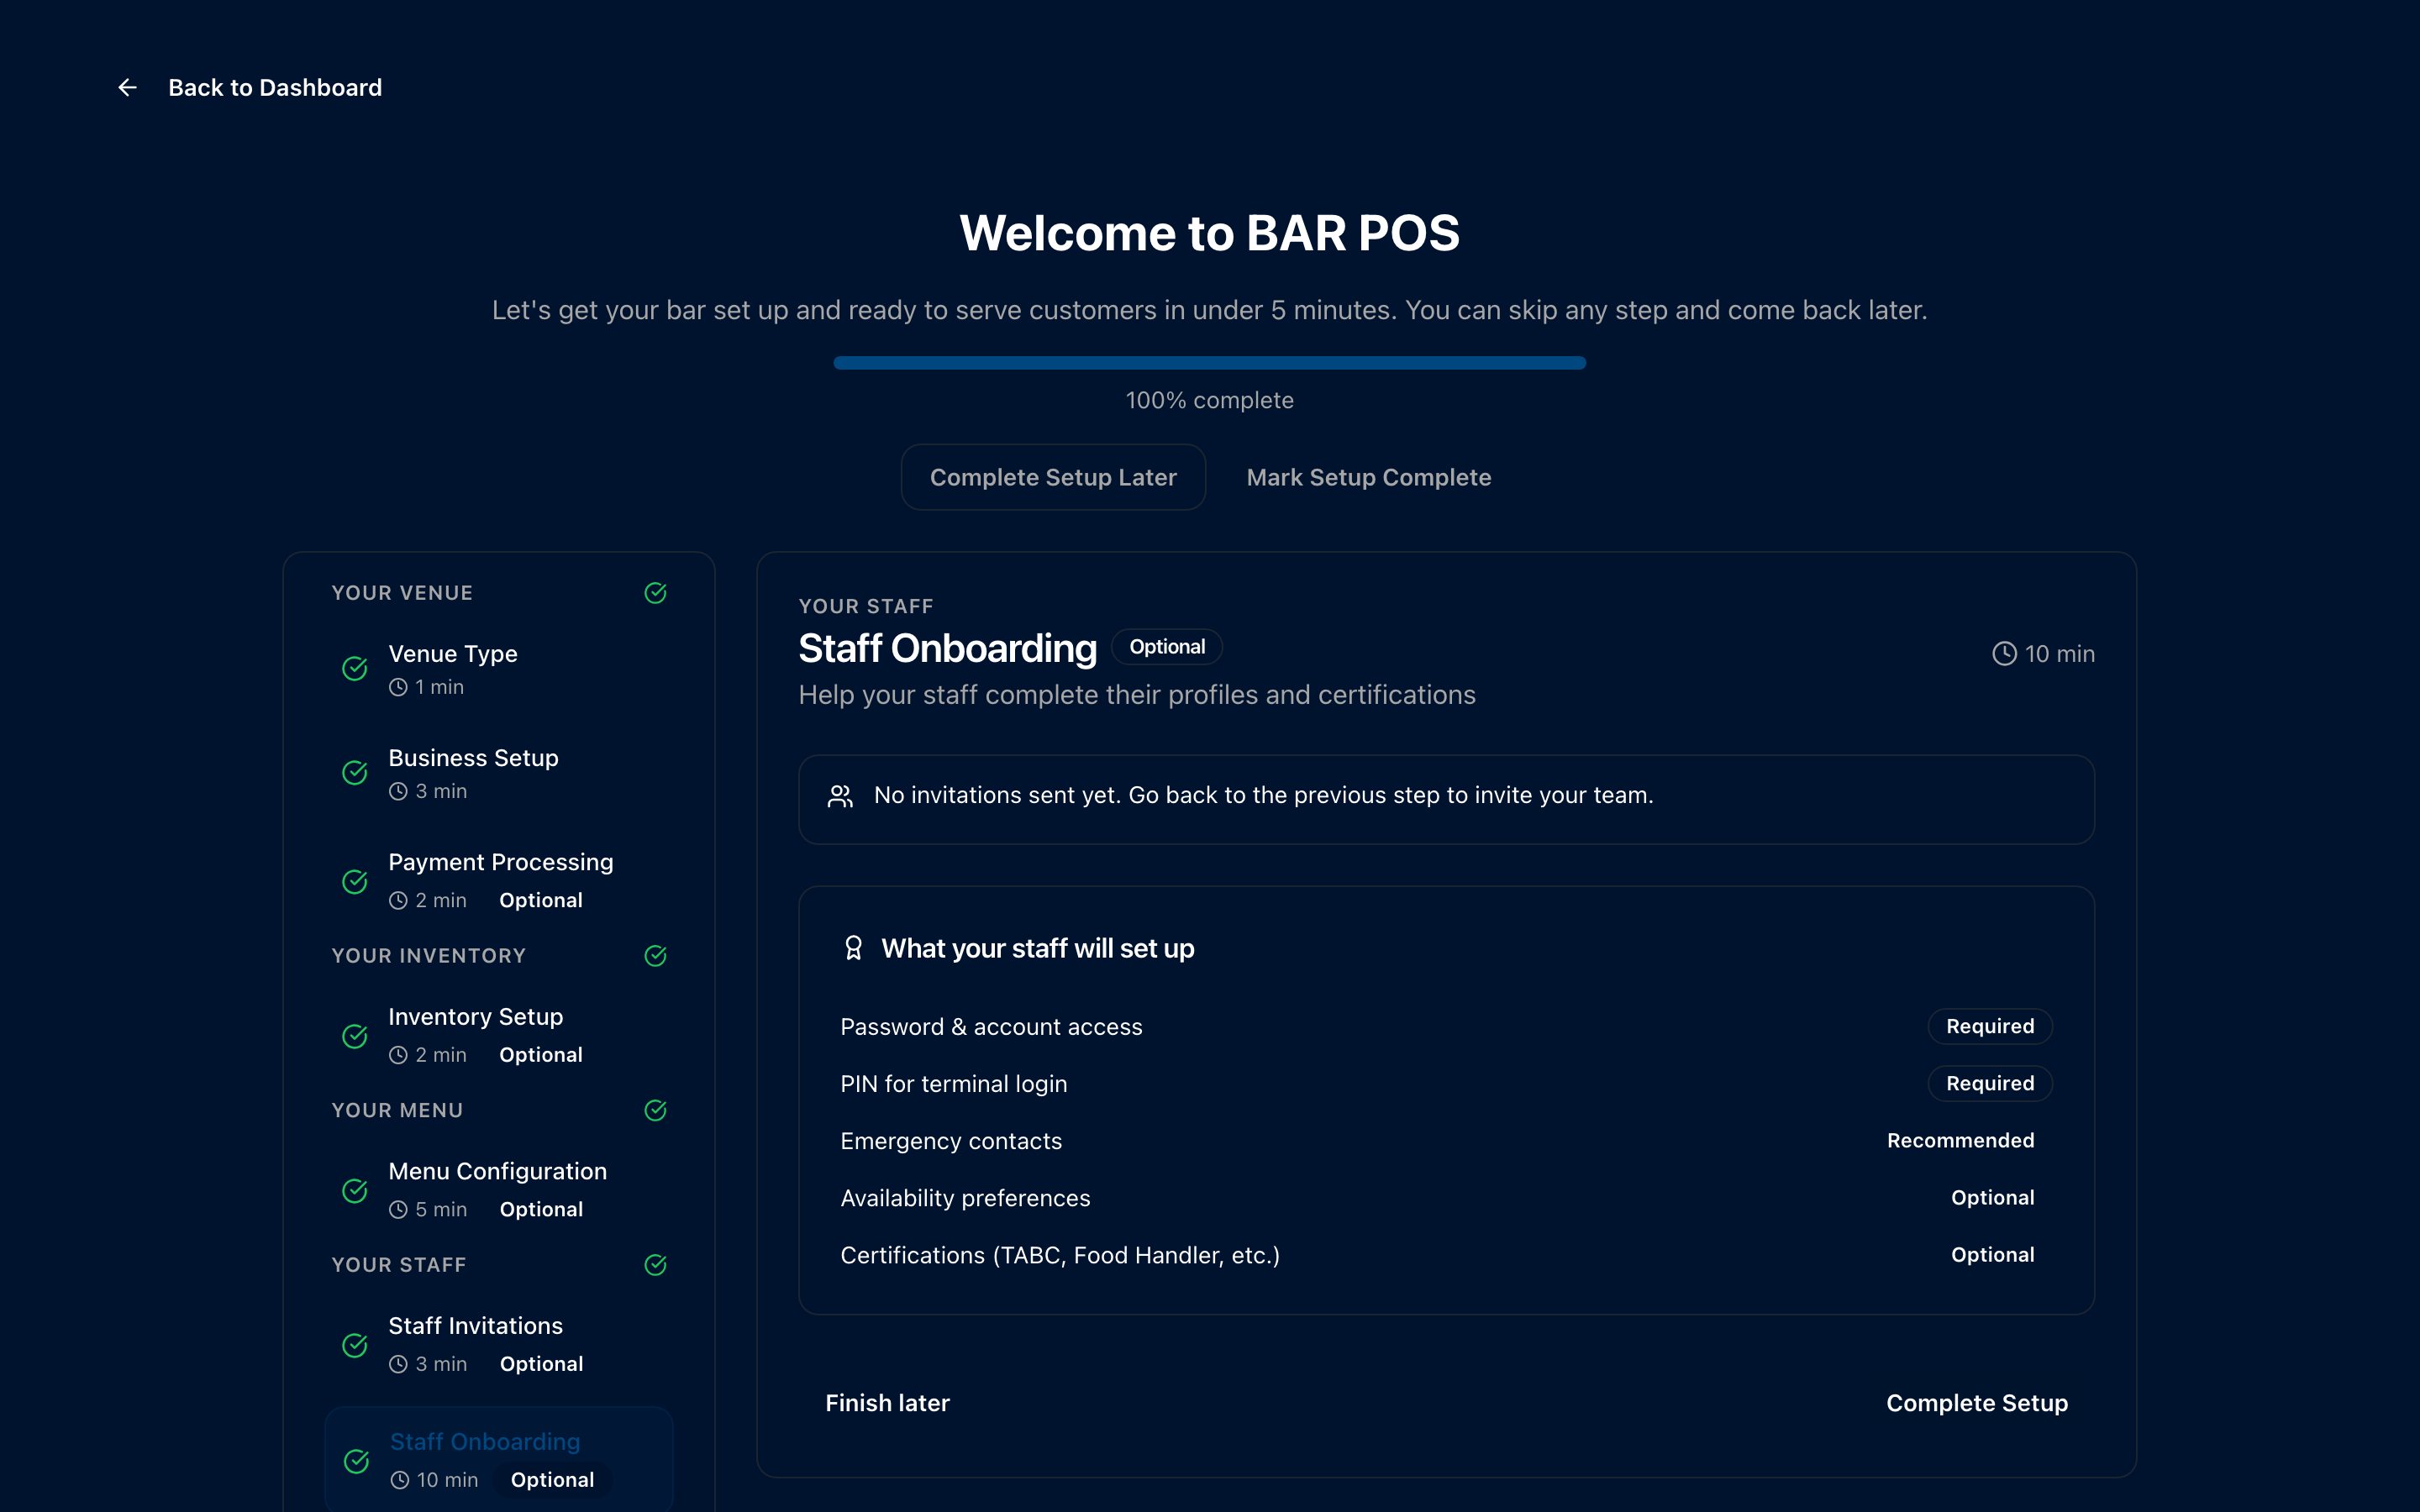Screen dimensions: 2420x1512
Task: Open the Payment Processing step
Action: [x=499, y=881]
